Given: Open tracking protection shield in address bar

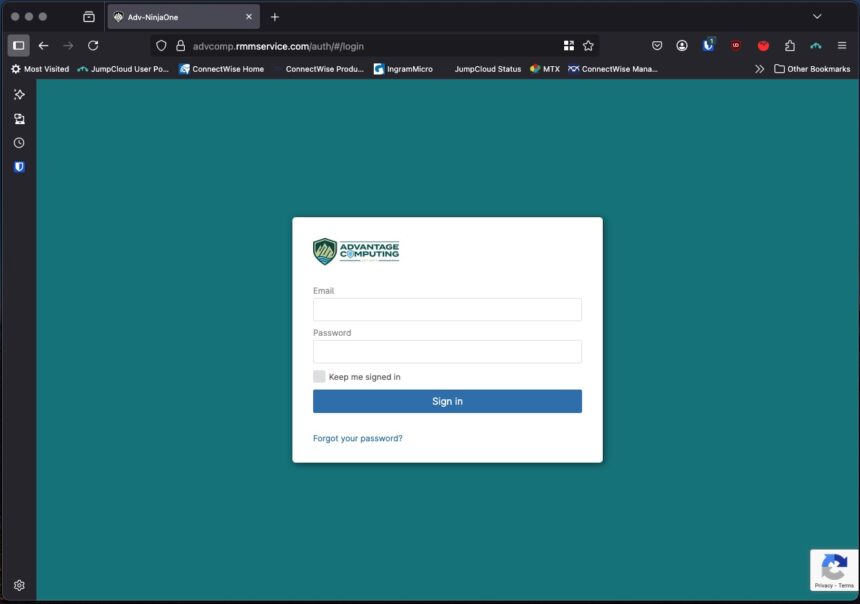Looking at the screenshot, I should click(161, 46).
